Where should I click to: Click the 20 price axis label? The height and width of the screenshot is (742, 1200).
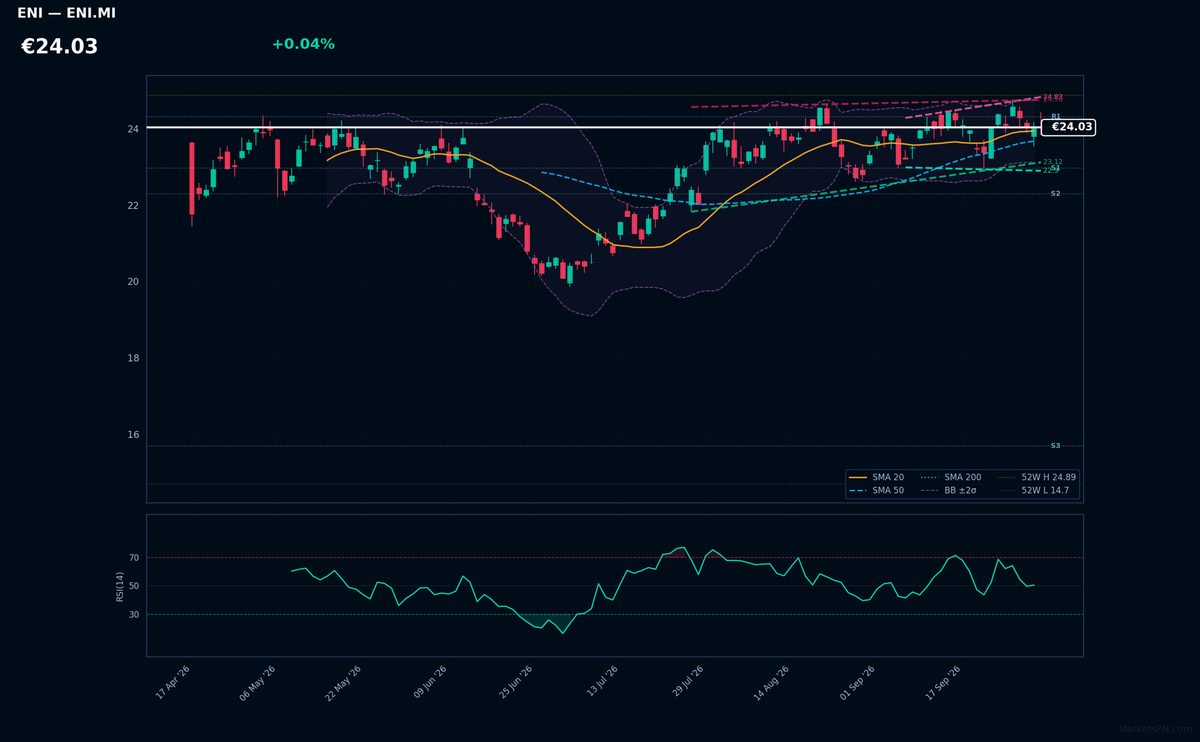[132, 282]
